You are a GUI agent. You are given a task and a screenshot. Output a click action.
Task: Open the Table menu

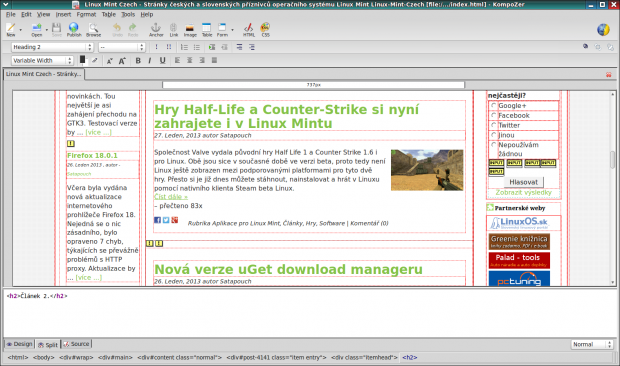(109, 14)
